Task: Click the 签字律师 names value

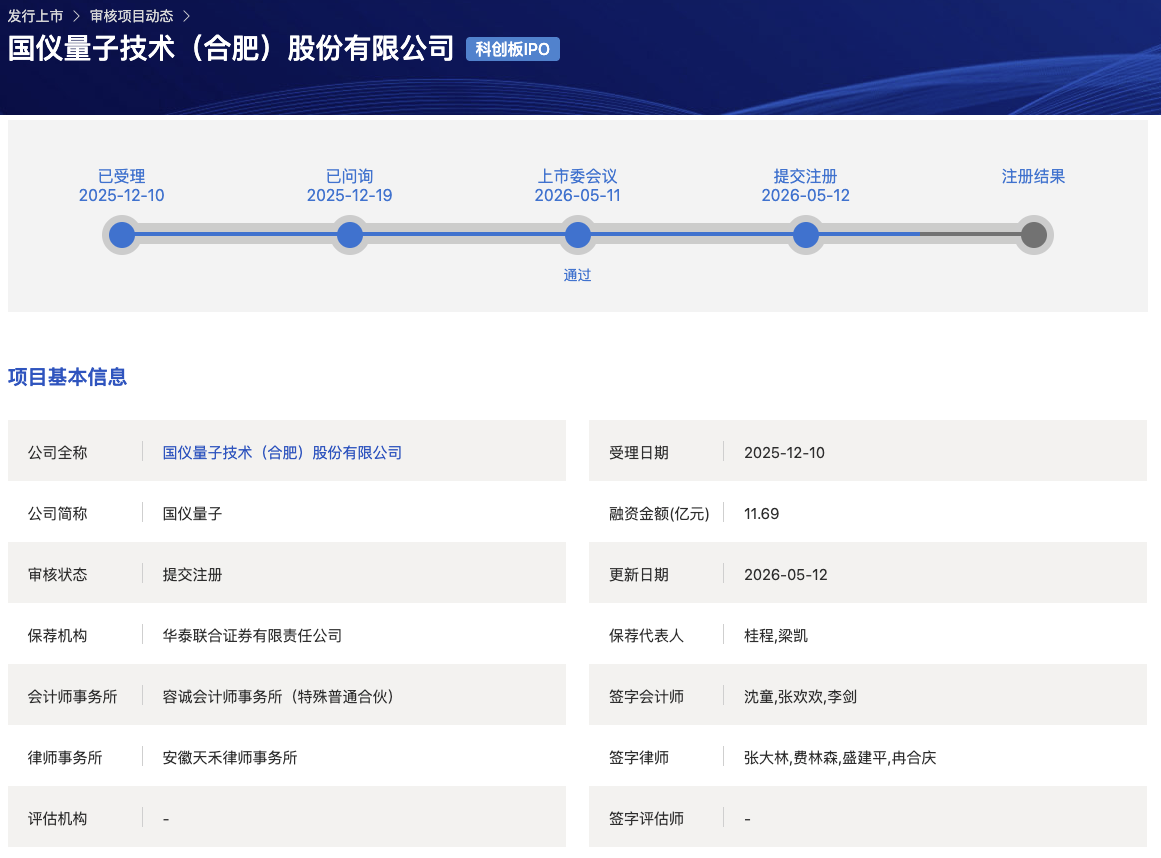Action: 840,757
